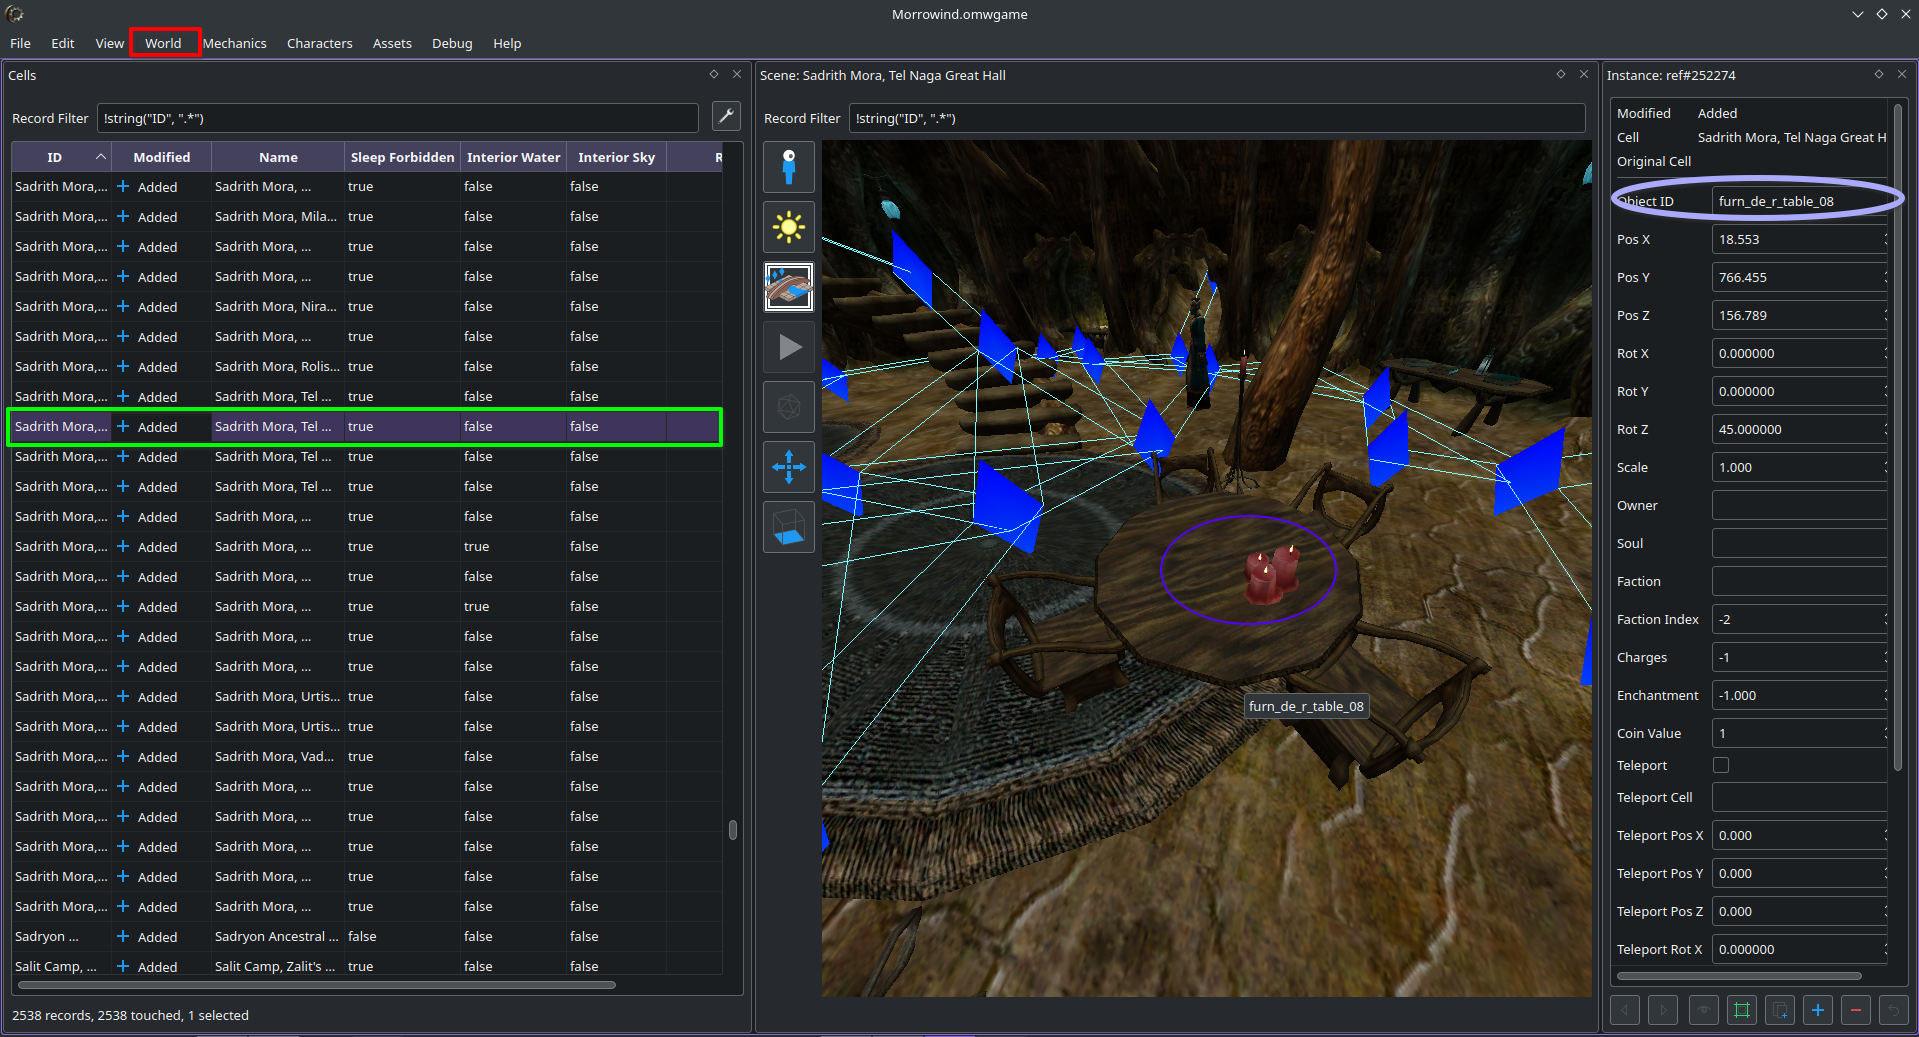1919x1037 pixels.
Task: Click the Scale value 1.000
Action: [x=1799, y=467]
